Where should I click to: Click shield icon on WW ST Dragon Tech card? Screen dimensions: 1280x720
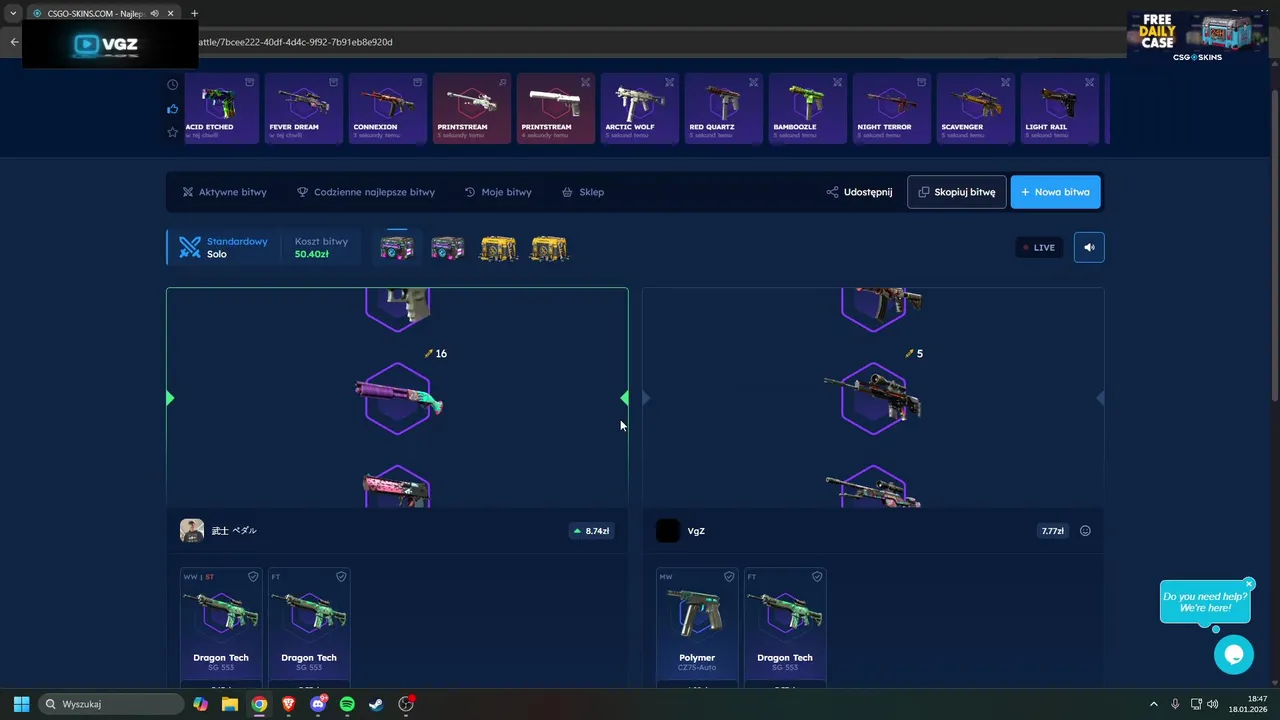(252, 577)
